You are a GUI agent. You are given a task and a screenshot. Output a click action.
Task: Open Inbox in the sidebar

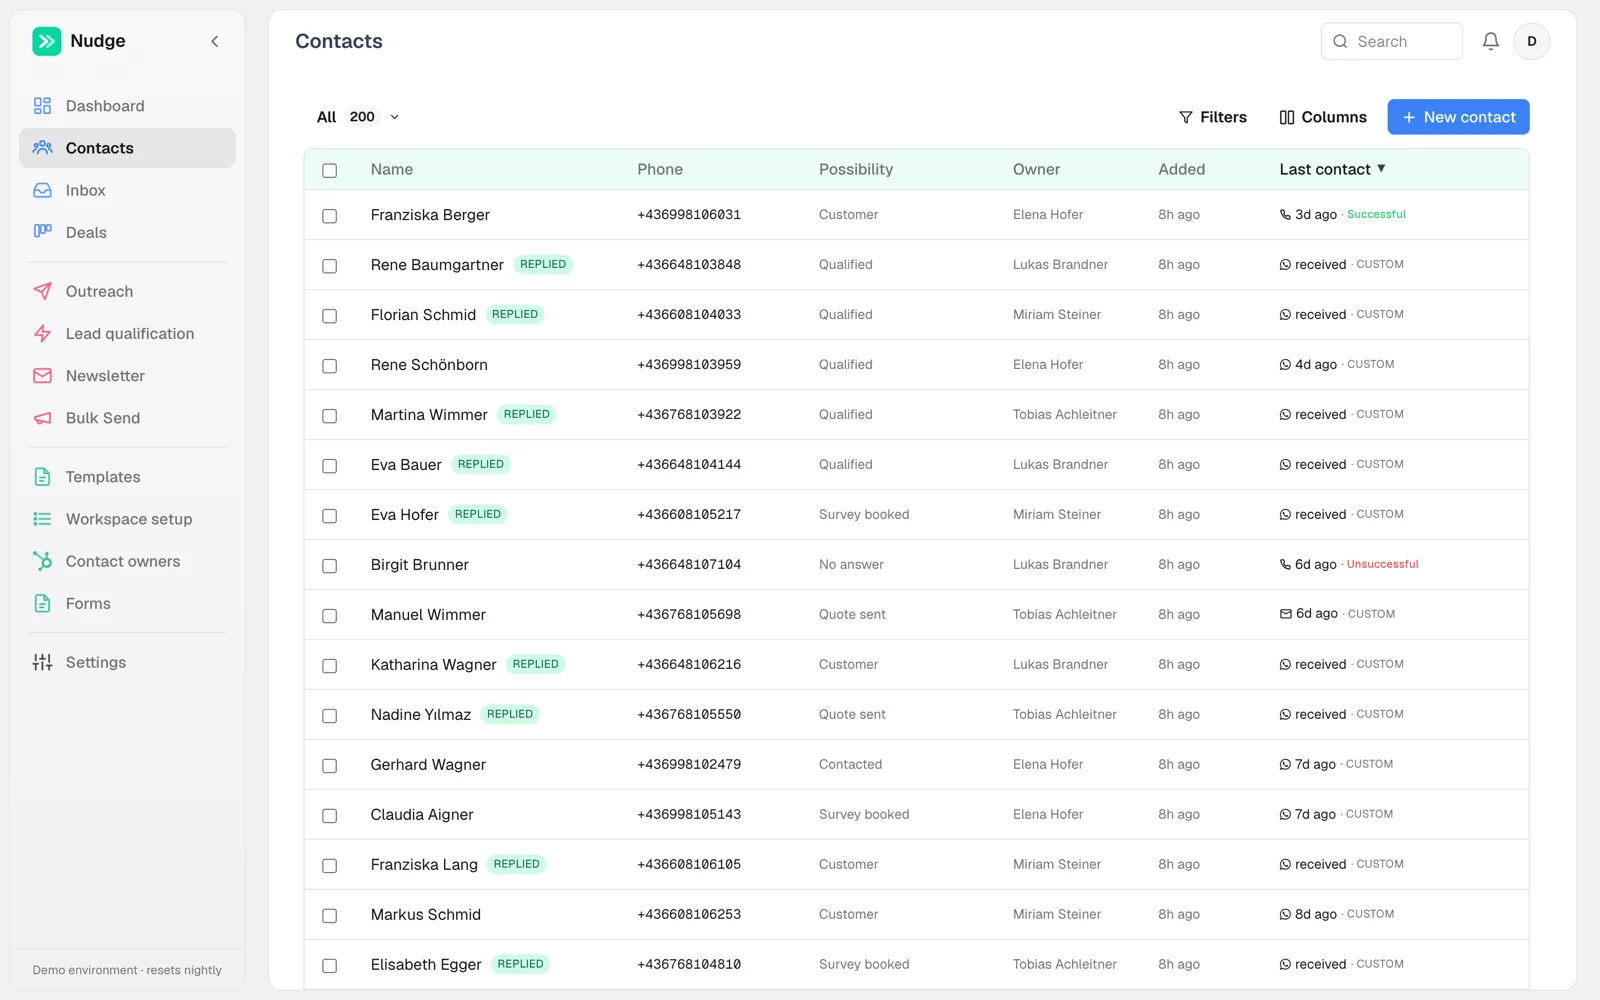[127, 190]
